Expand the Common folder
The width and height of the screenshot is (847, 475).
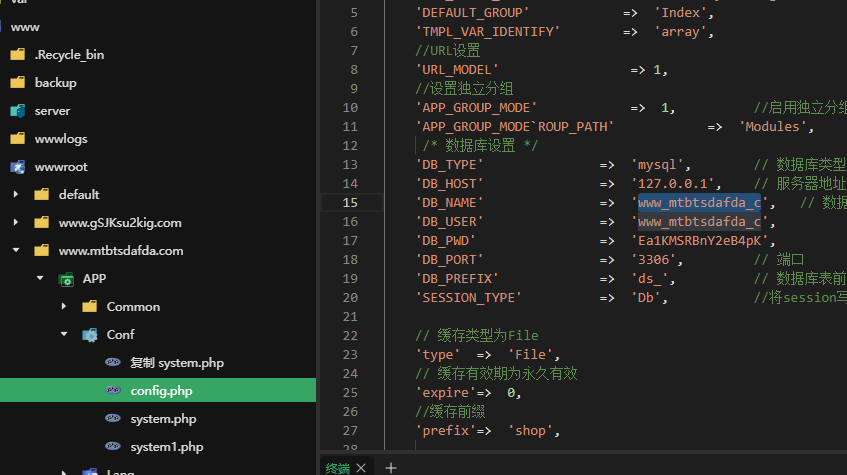pos(64,307)
